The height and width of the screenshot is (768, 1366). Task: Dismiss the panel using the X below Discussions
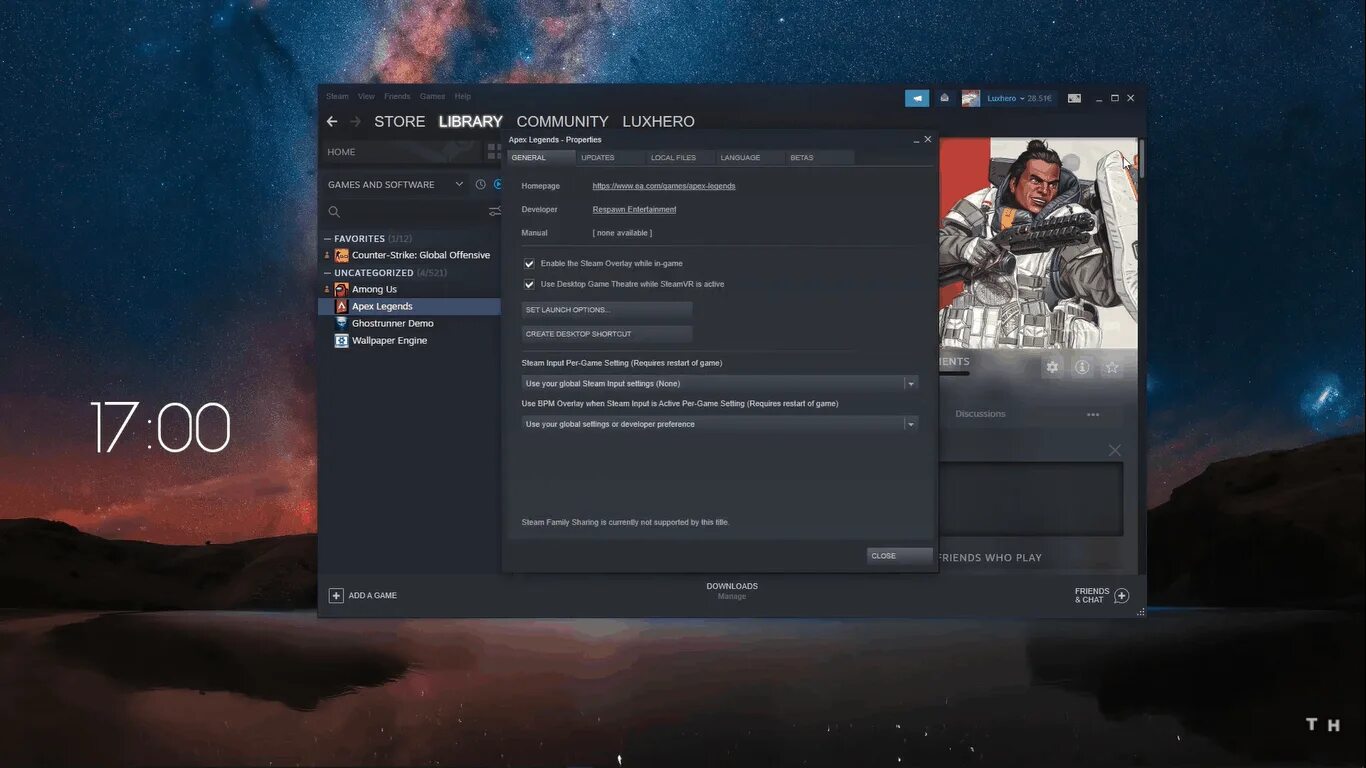pyautogui.click(x=1115, y=450)
